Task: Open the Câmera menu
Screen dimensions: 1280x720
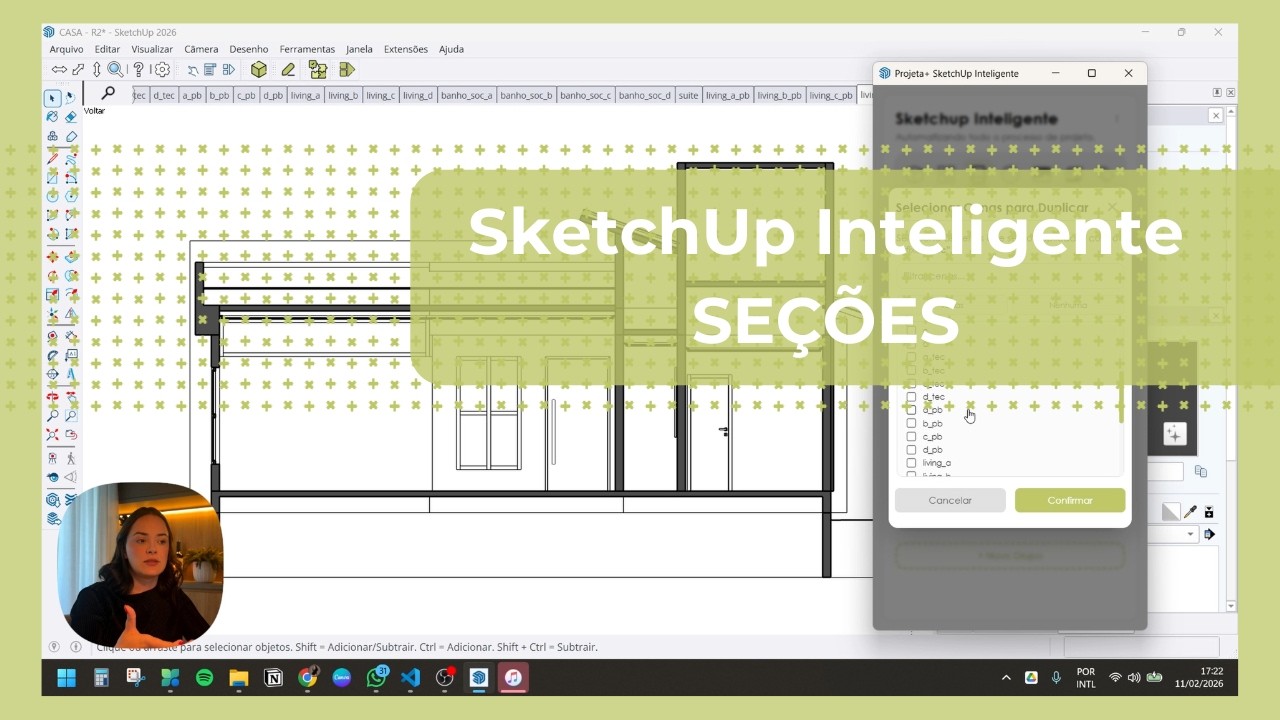Action: pos(201,49)
